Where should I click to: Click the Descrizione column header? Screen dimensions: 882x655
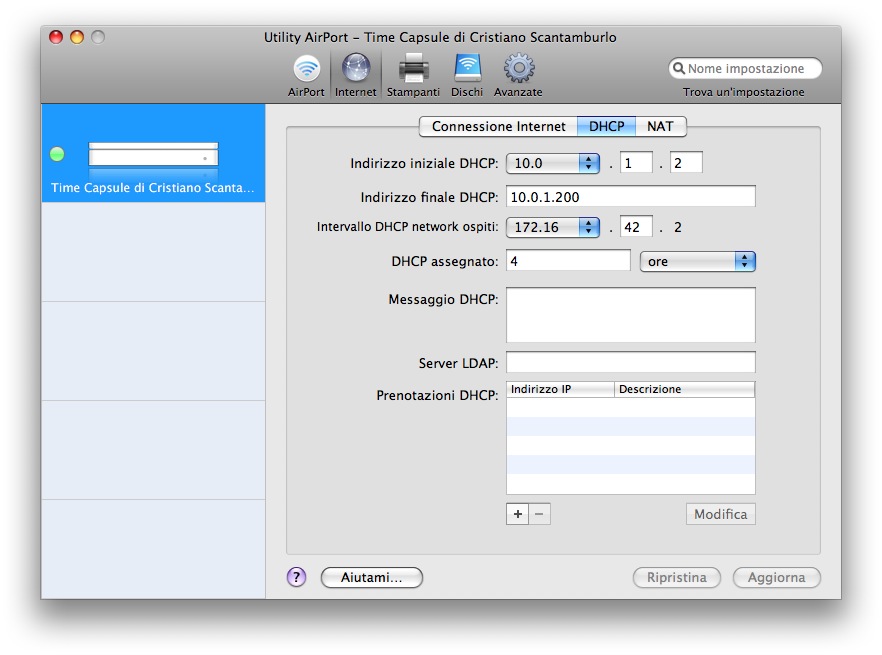685,389
